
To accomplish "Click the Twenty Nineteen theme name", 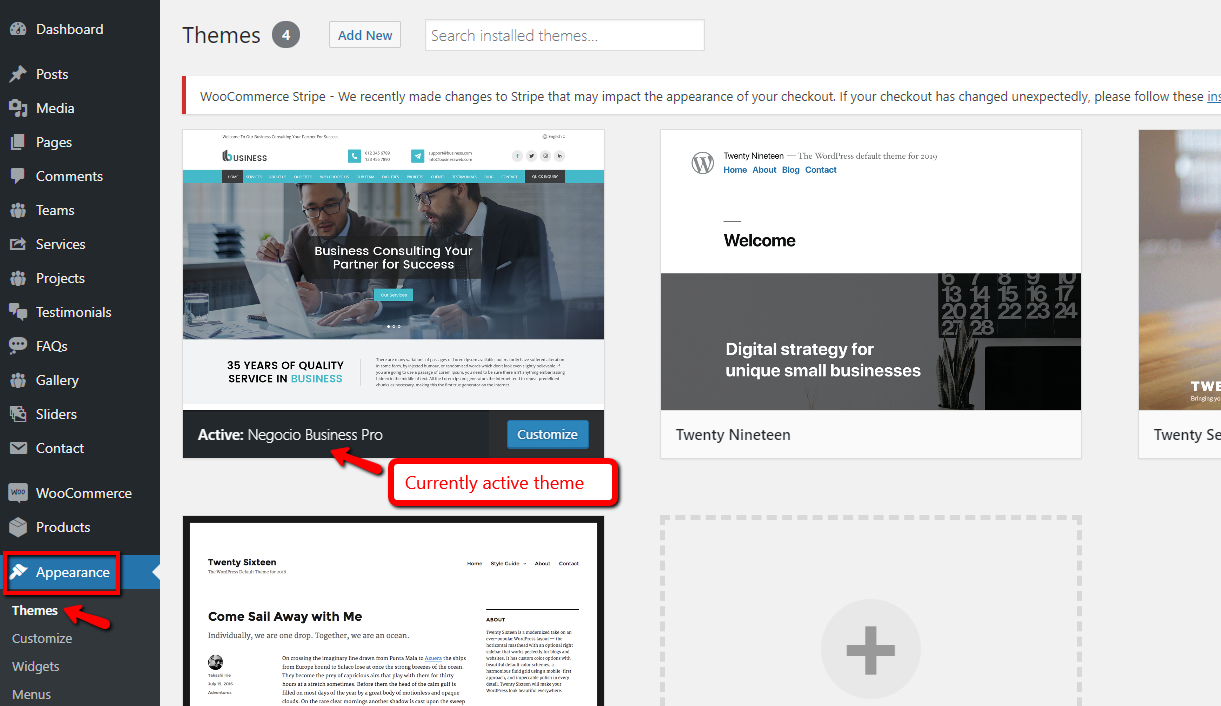I will tap(733, 435).
